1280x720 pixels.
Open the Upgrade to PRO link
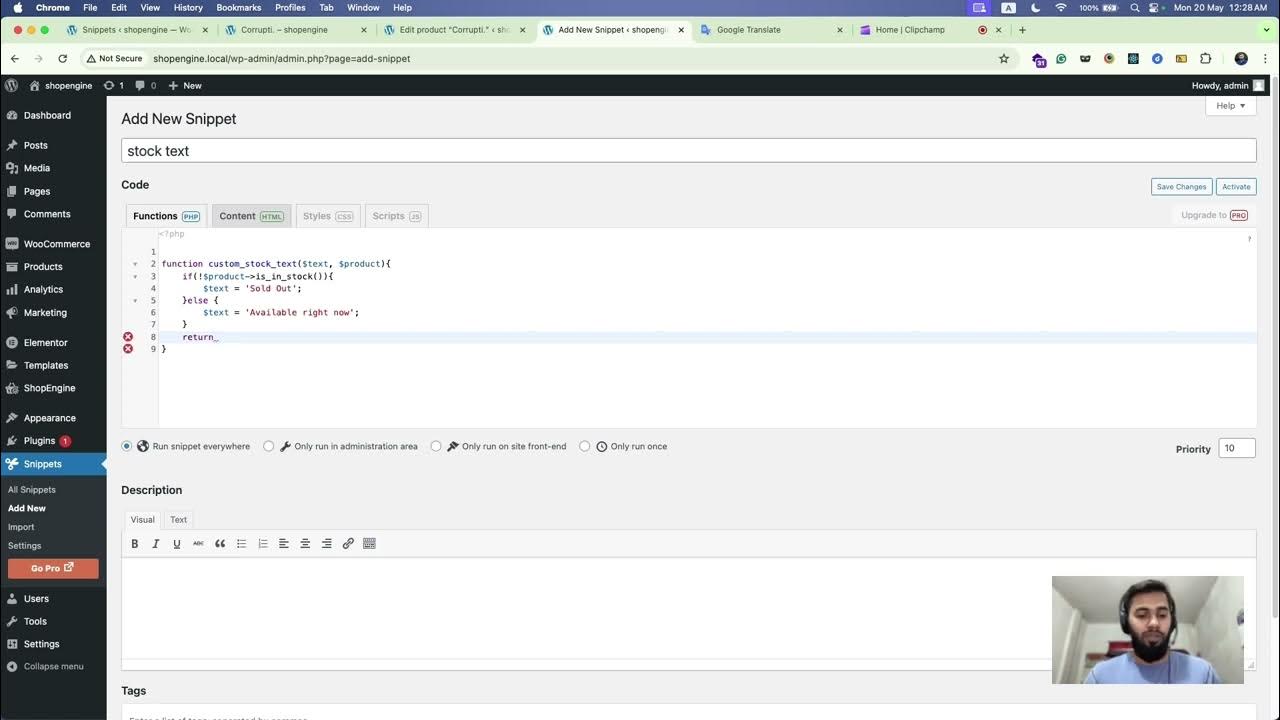[x=1213, y=215]
